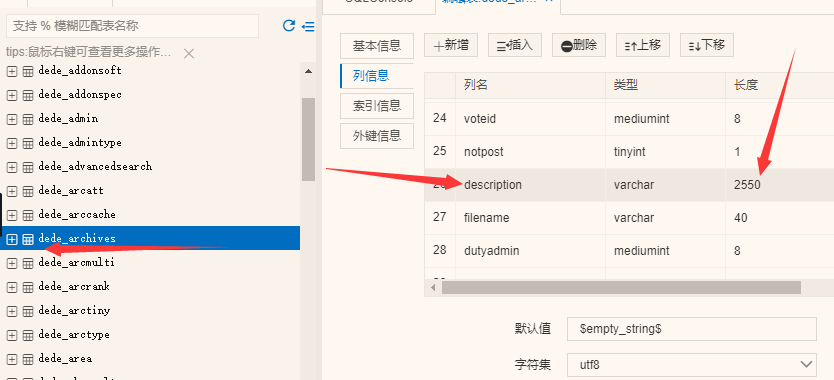The width and height of the screenshot is (834, 380).
Task: Click table icon of dede_arcmulti
Action: [x=28, y=263]
